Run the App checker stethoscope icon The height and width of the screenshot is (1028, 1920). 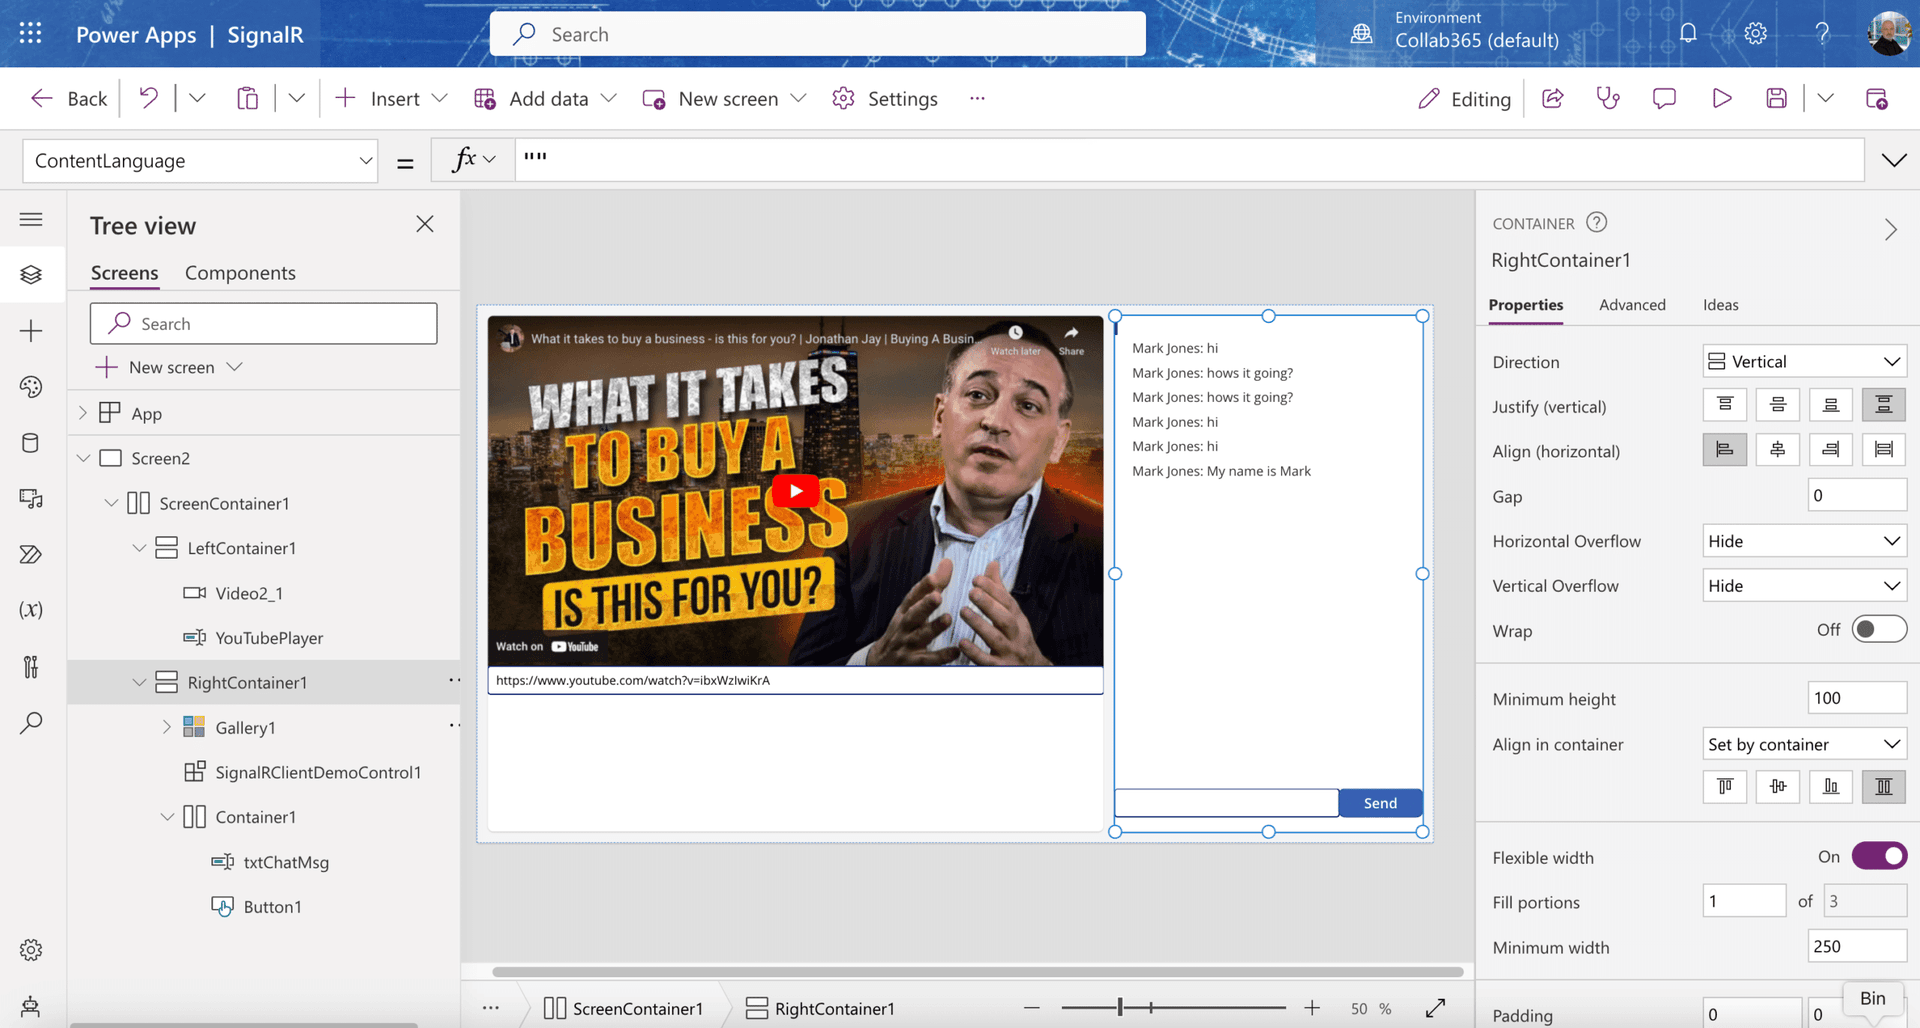click(1607, 98)
